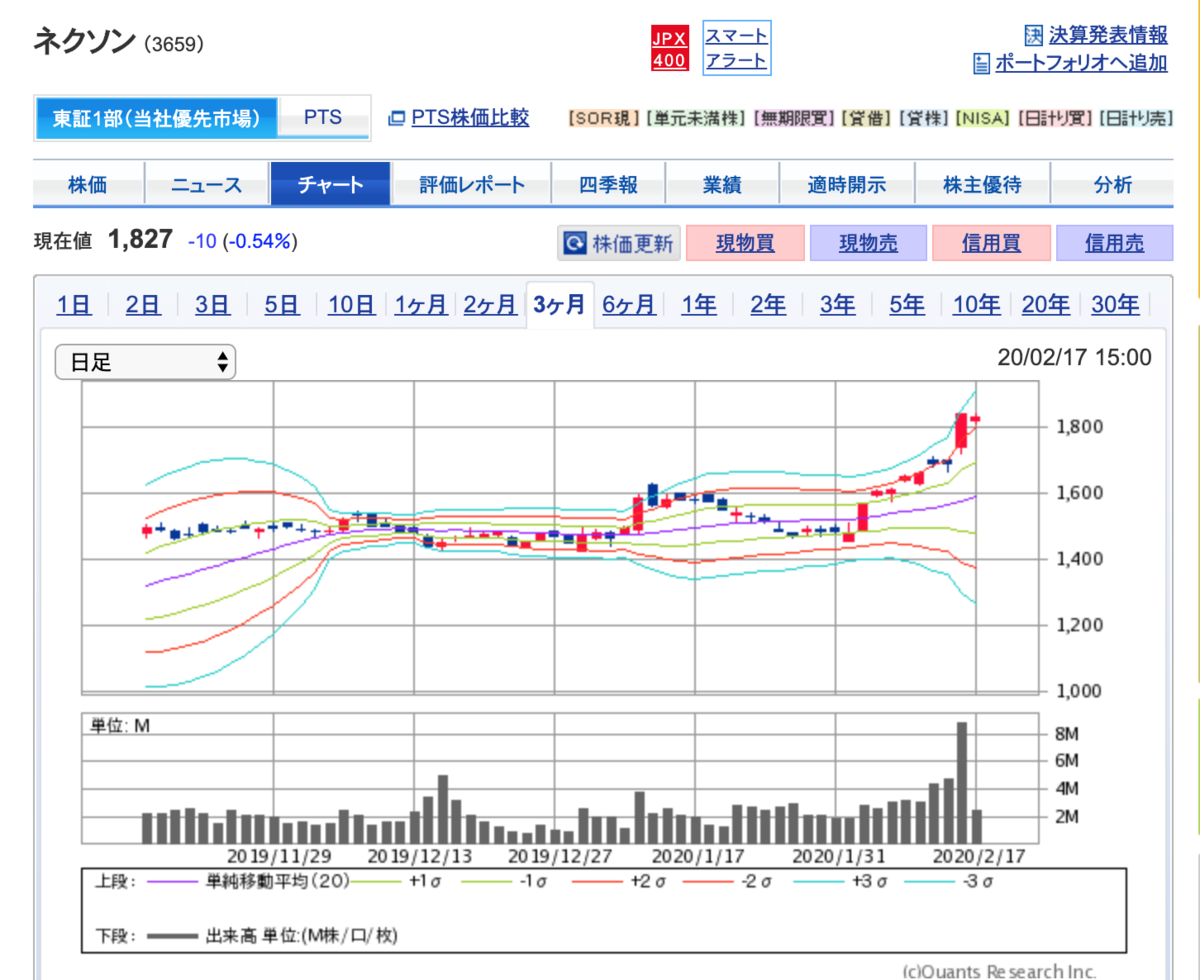Screen dimensions: 1200x980
Task: Click the 現物売 button
Action: click(x=868, y=243)
